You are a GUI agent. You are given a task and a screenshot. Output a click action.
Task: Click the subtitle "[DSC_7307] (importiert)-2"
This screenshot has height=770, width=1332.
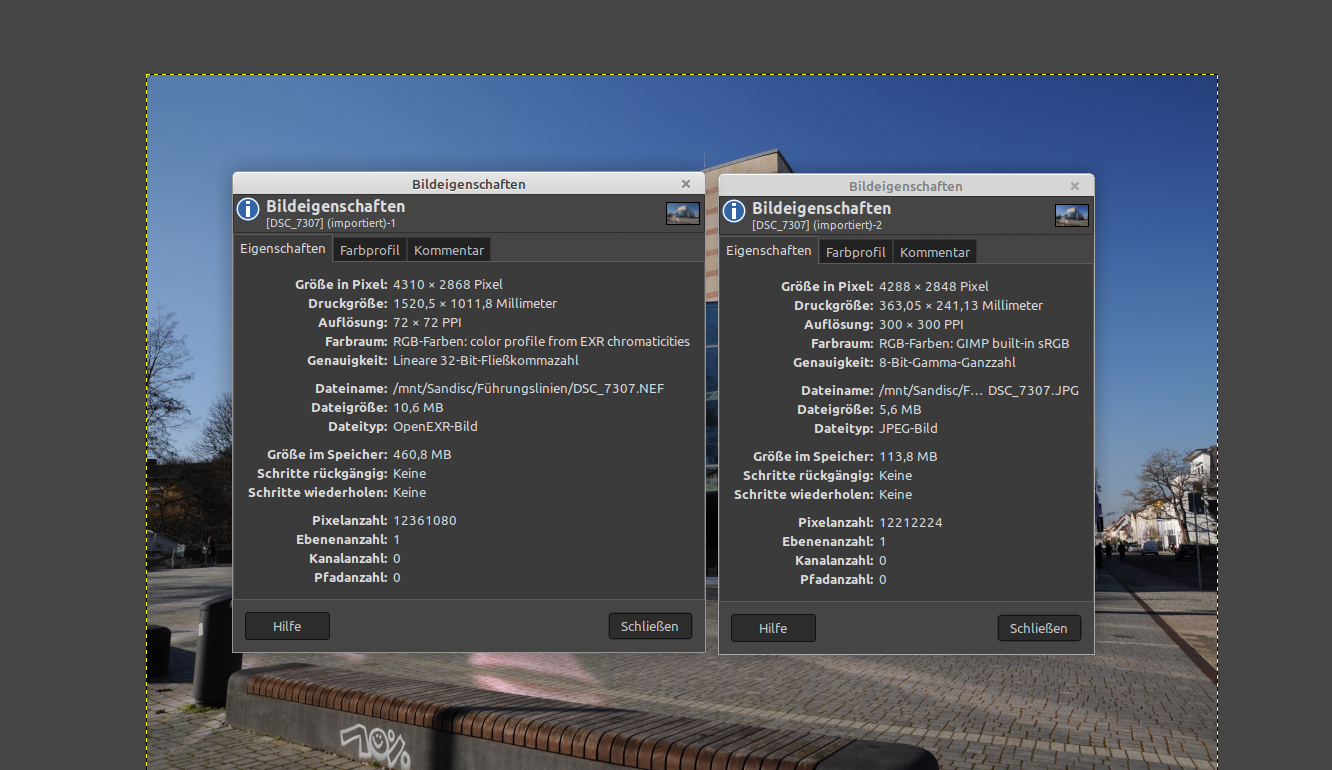point(817,225)
